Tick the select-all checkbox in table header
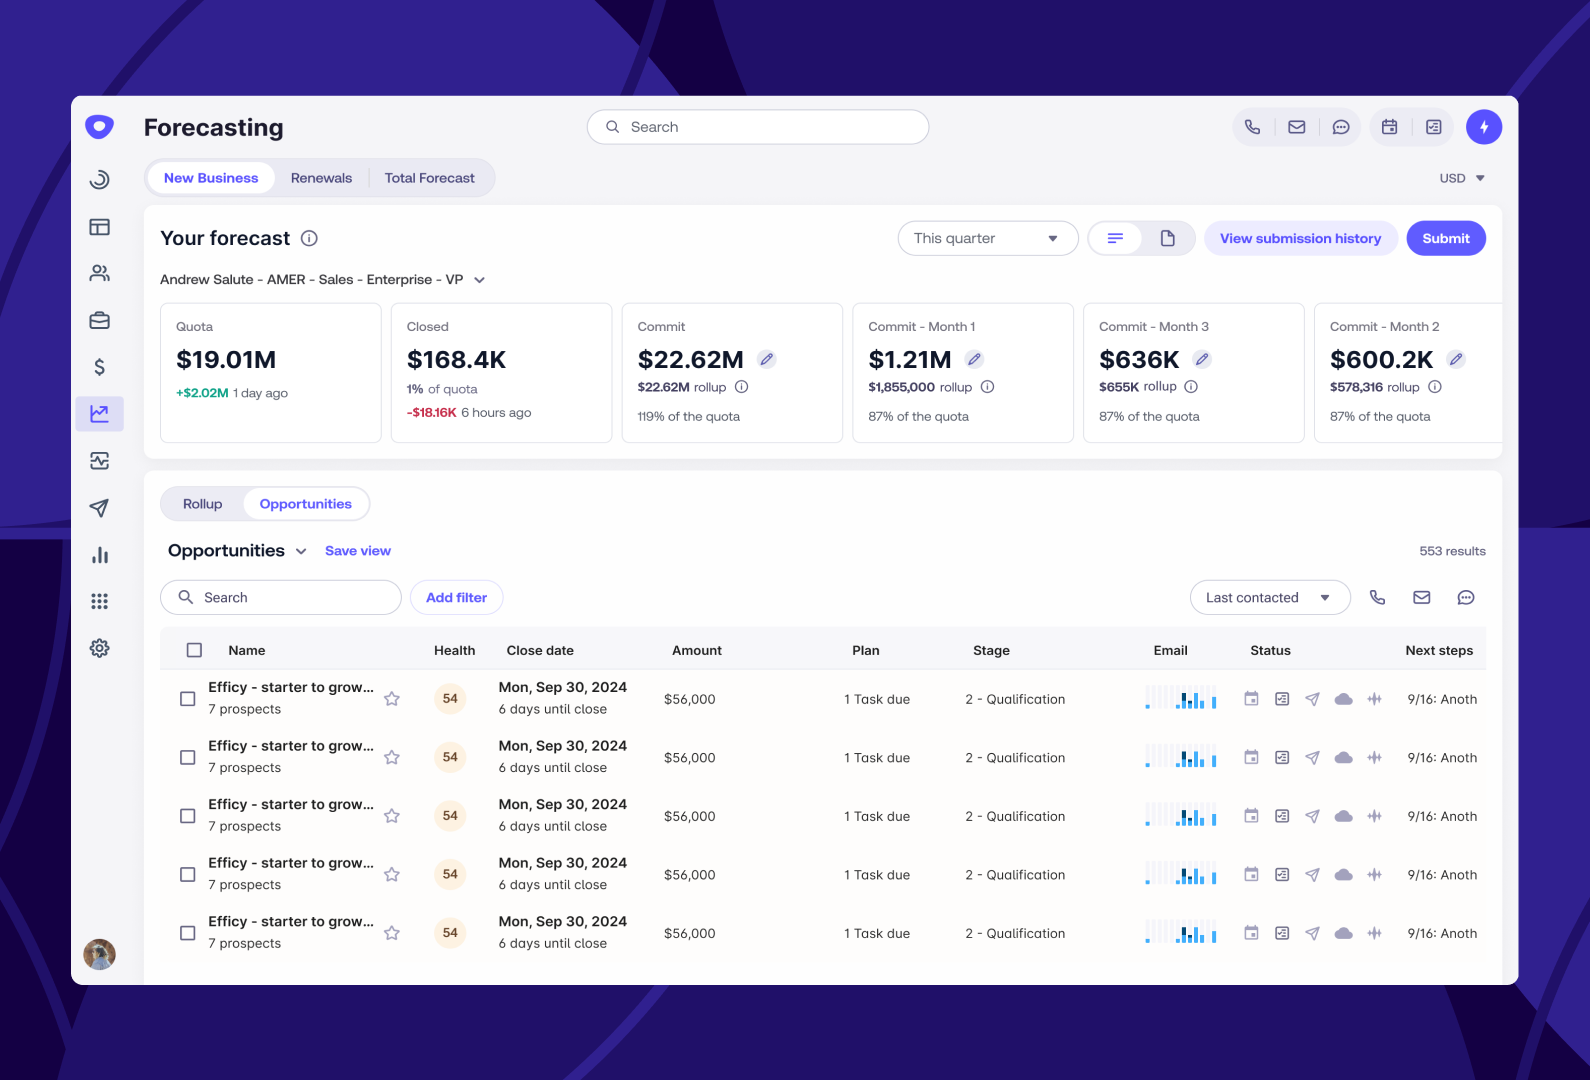Viewport: 1590px width, 1080px height. click(x=194, y=650)
